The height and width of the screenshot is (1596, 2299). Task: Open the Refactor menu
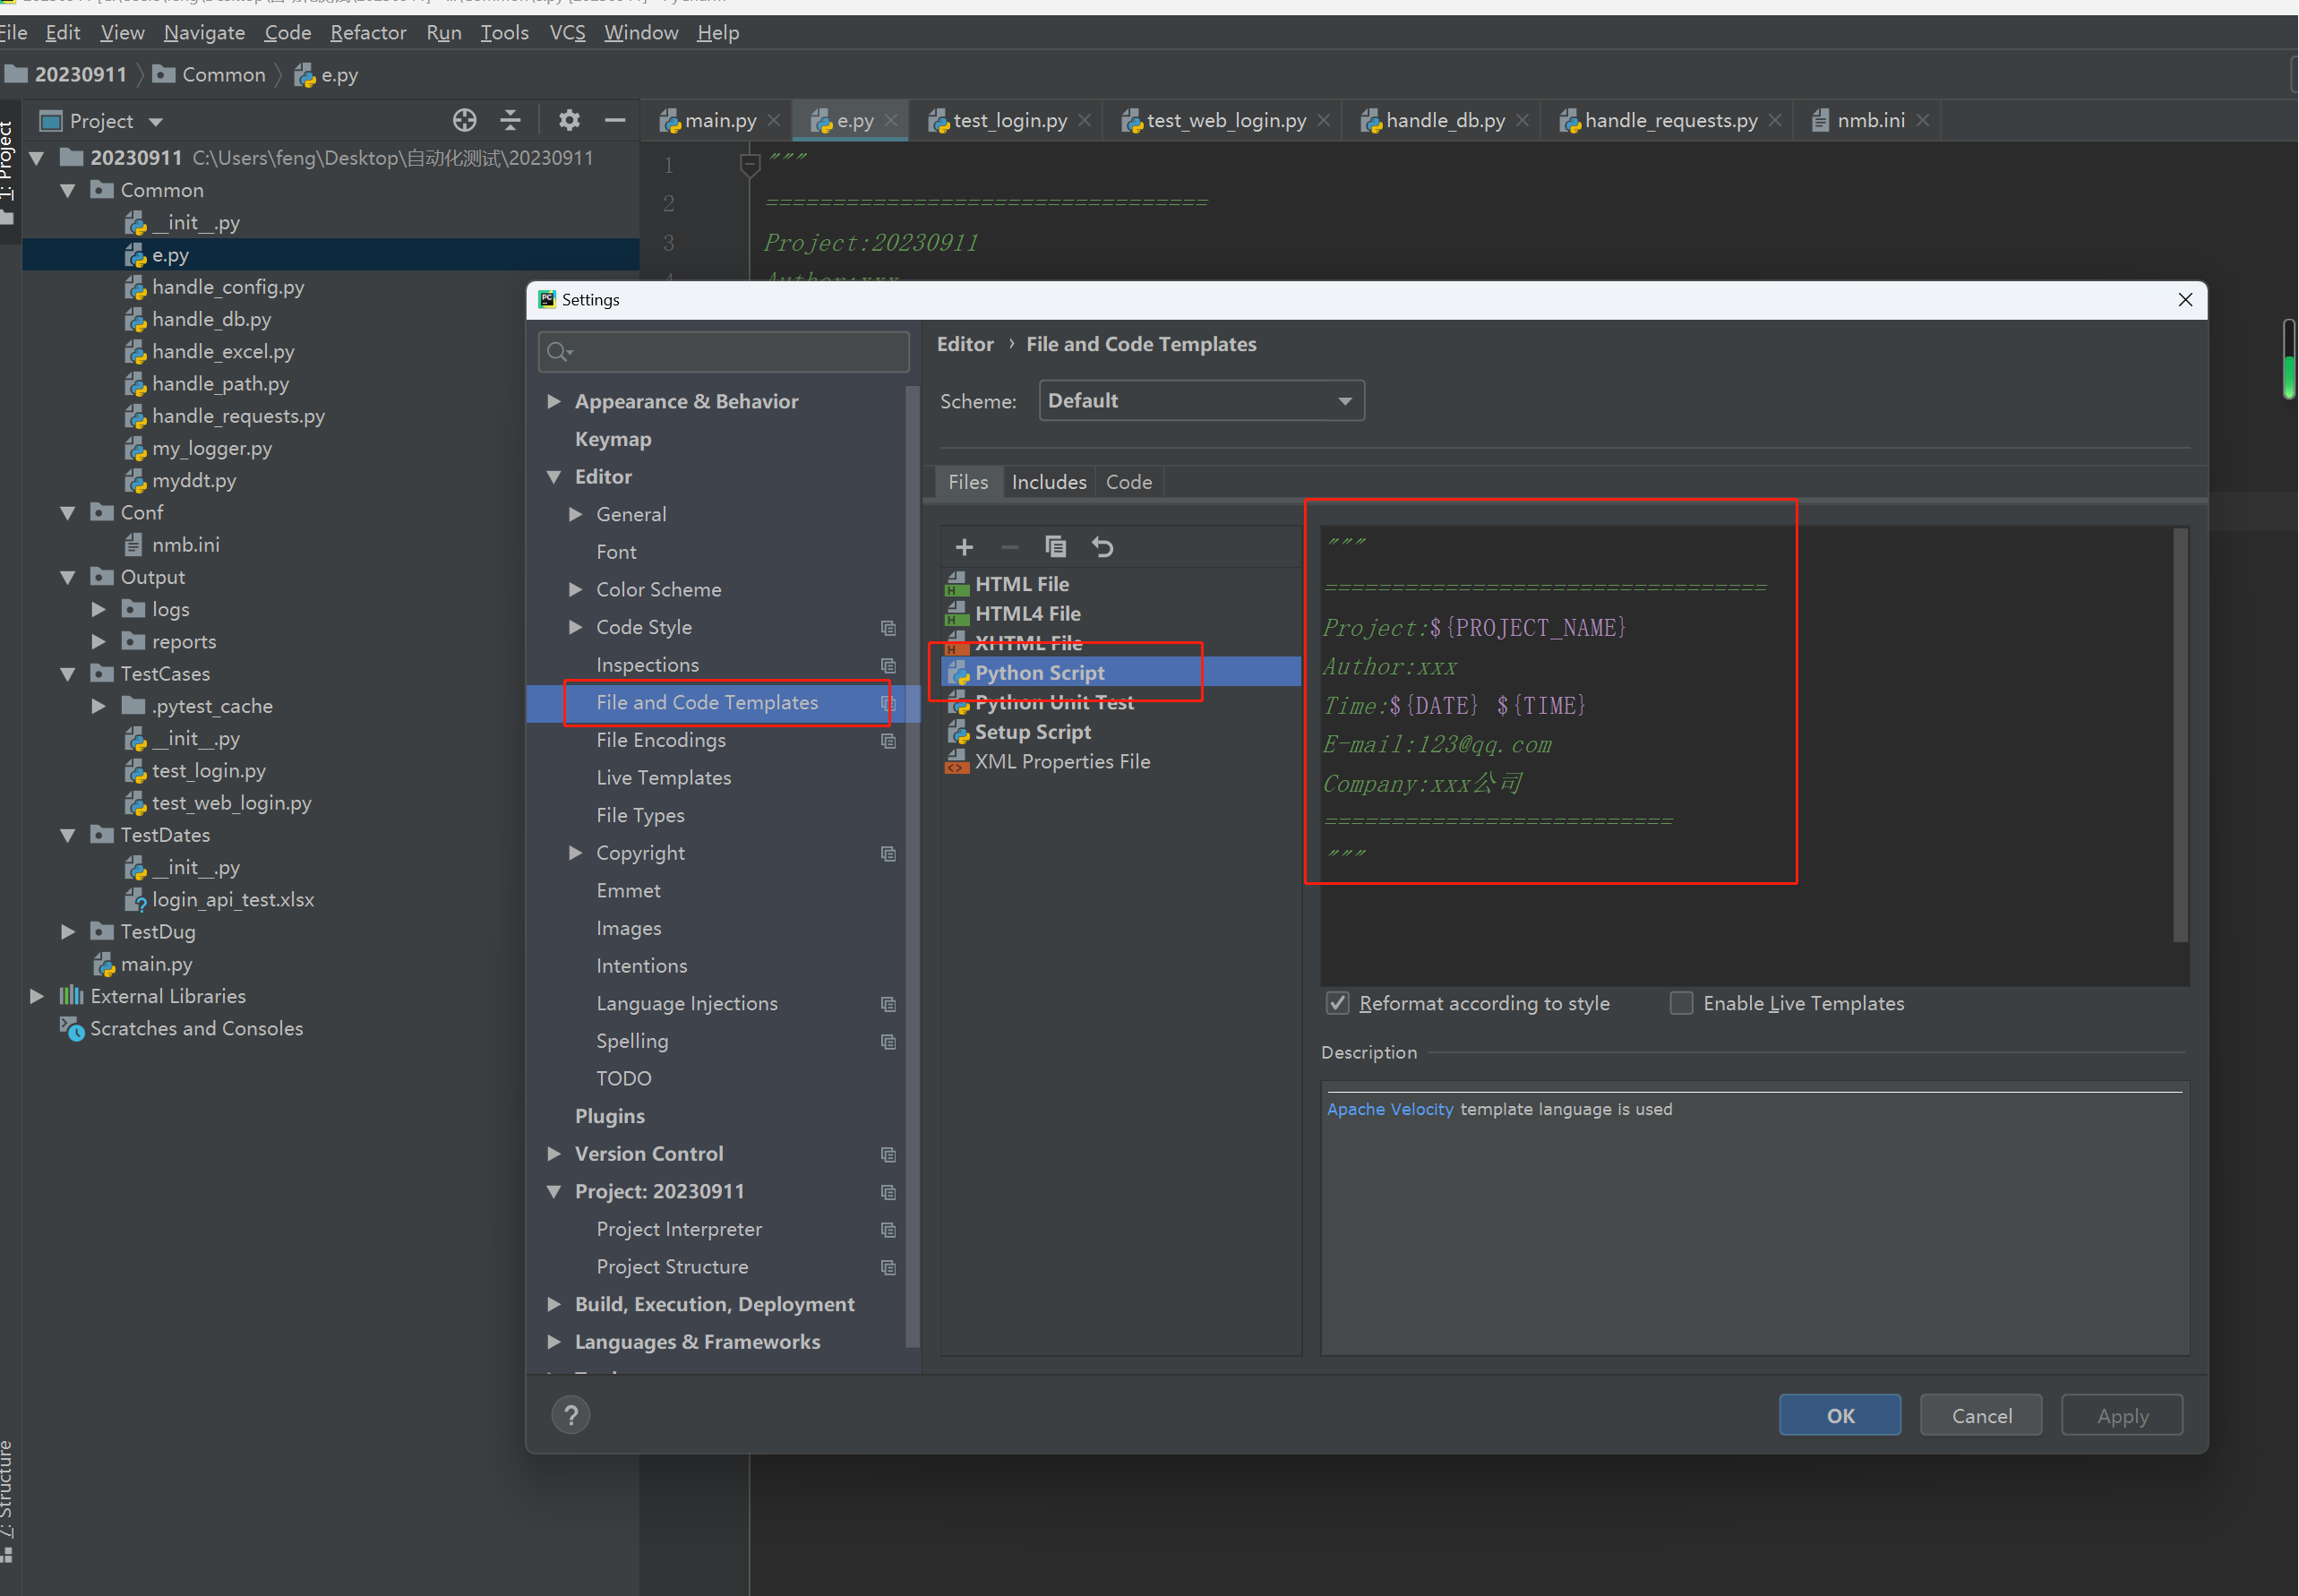pos(367,33)
